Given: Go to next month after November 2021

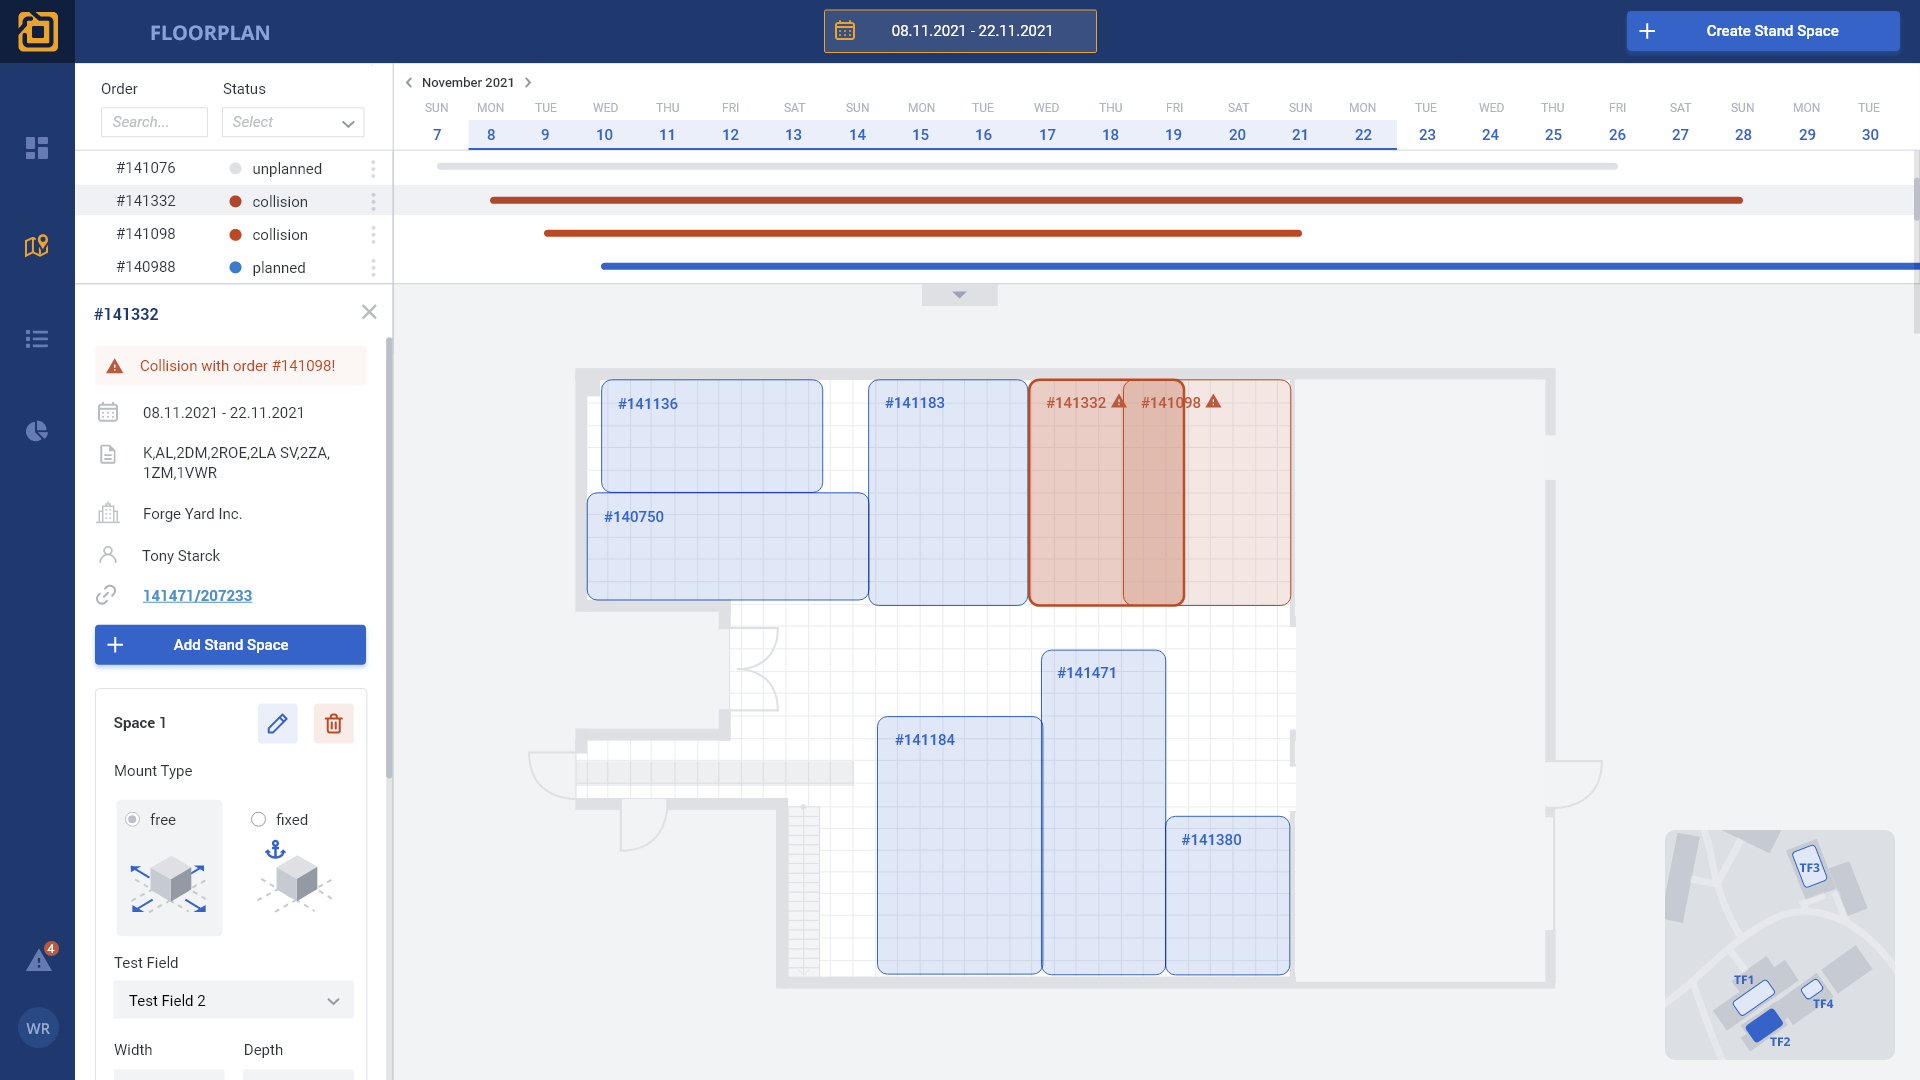Looking at the screenshot, I should point(528,83).
